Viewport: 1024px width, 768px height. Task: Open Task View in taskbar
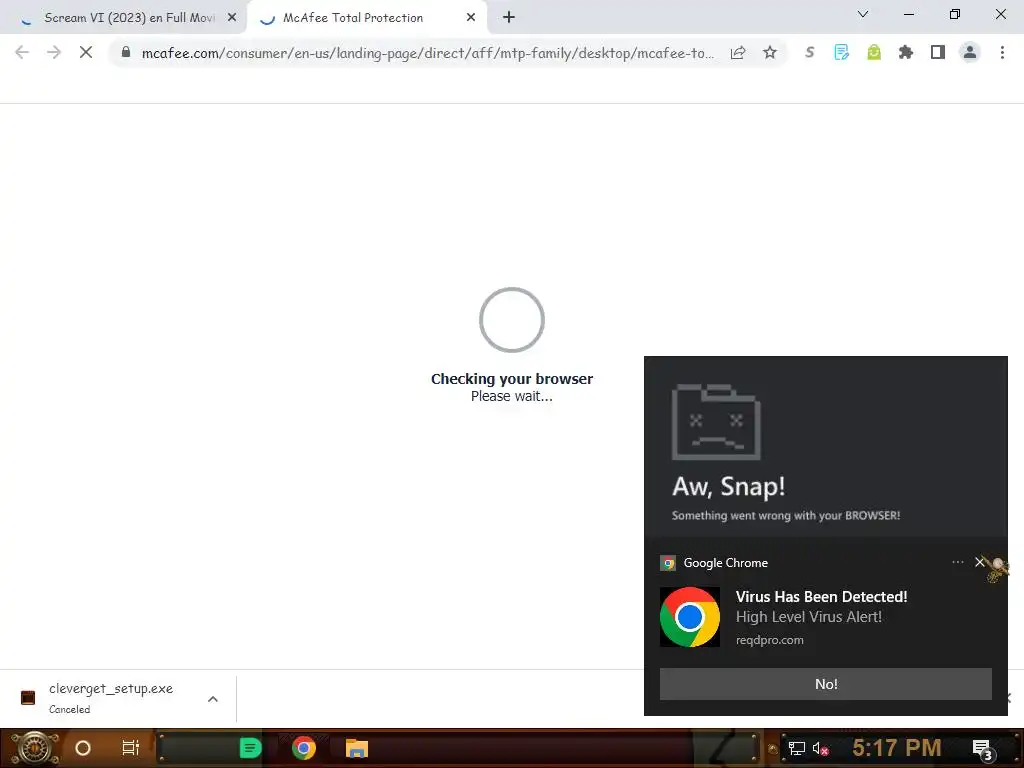[x=131, y=748]
